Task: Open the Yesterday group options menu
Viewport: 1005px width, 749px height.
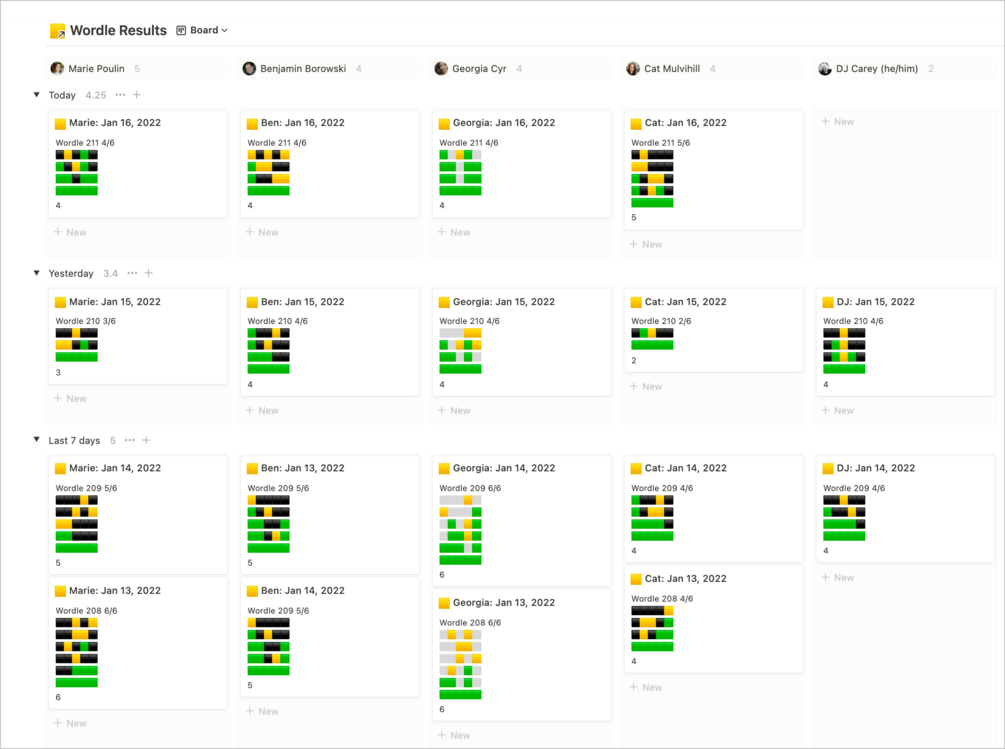Action: [132, 273]
